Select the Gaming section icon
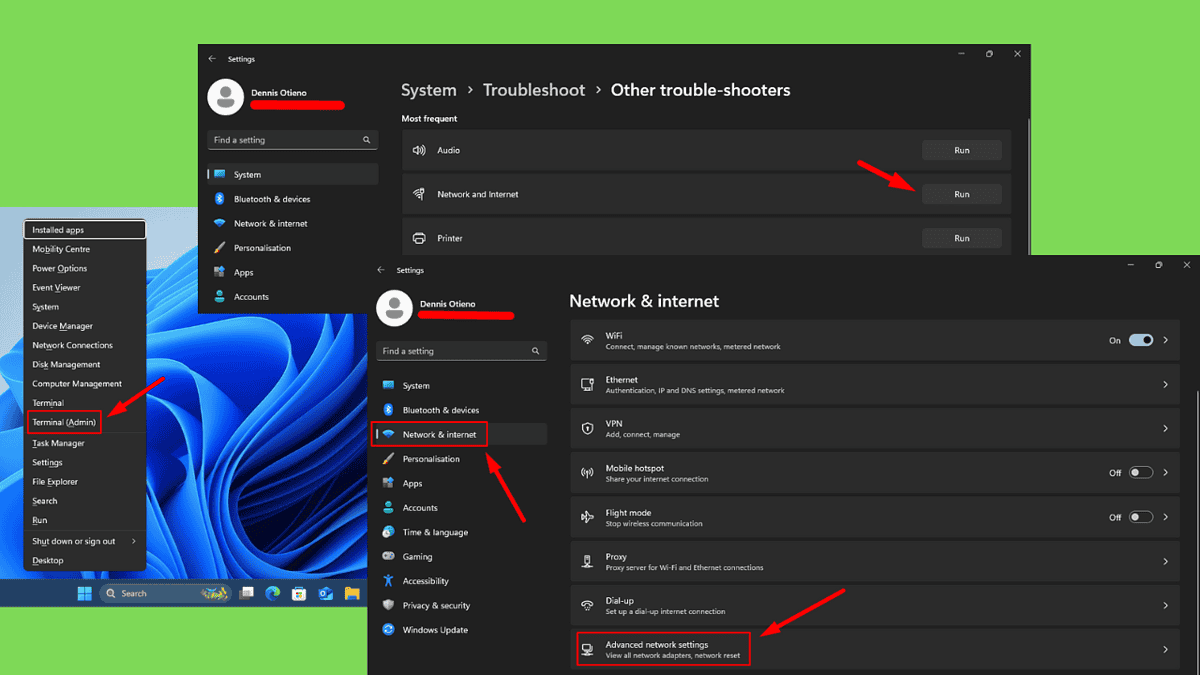Image resolution: width=1200 pixels, height=675 pixels. tap(391, 556)
